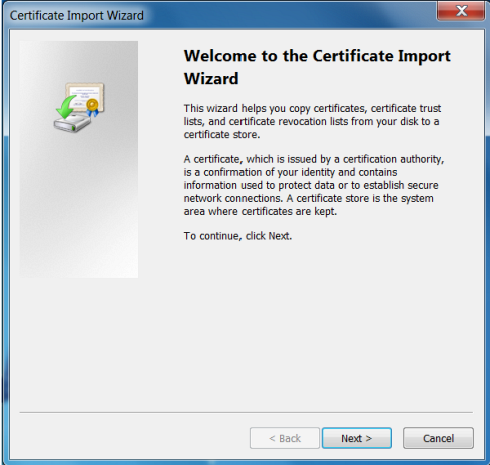
Task: Click the To continue, click Next text
Action: 238,236
